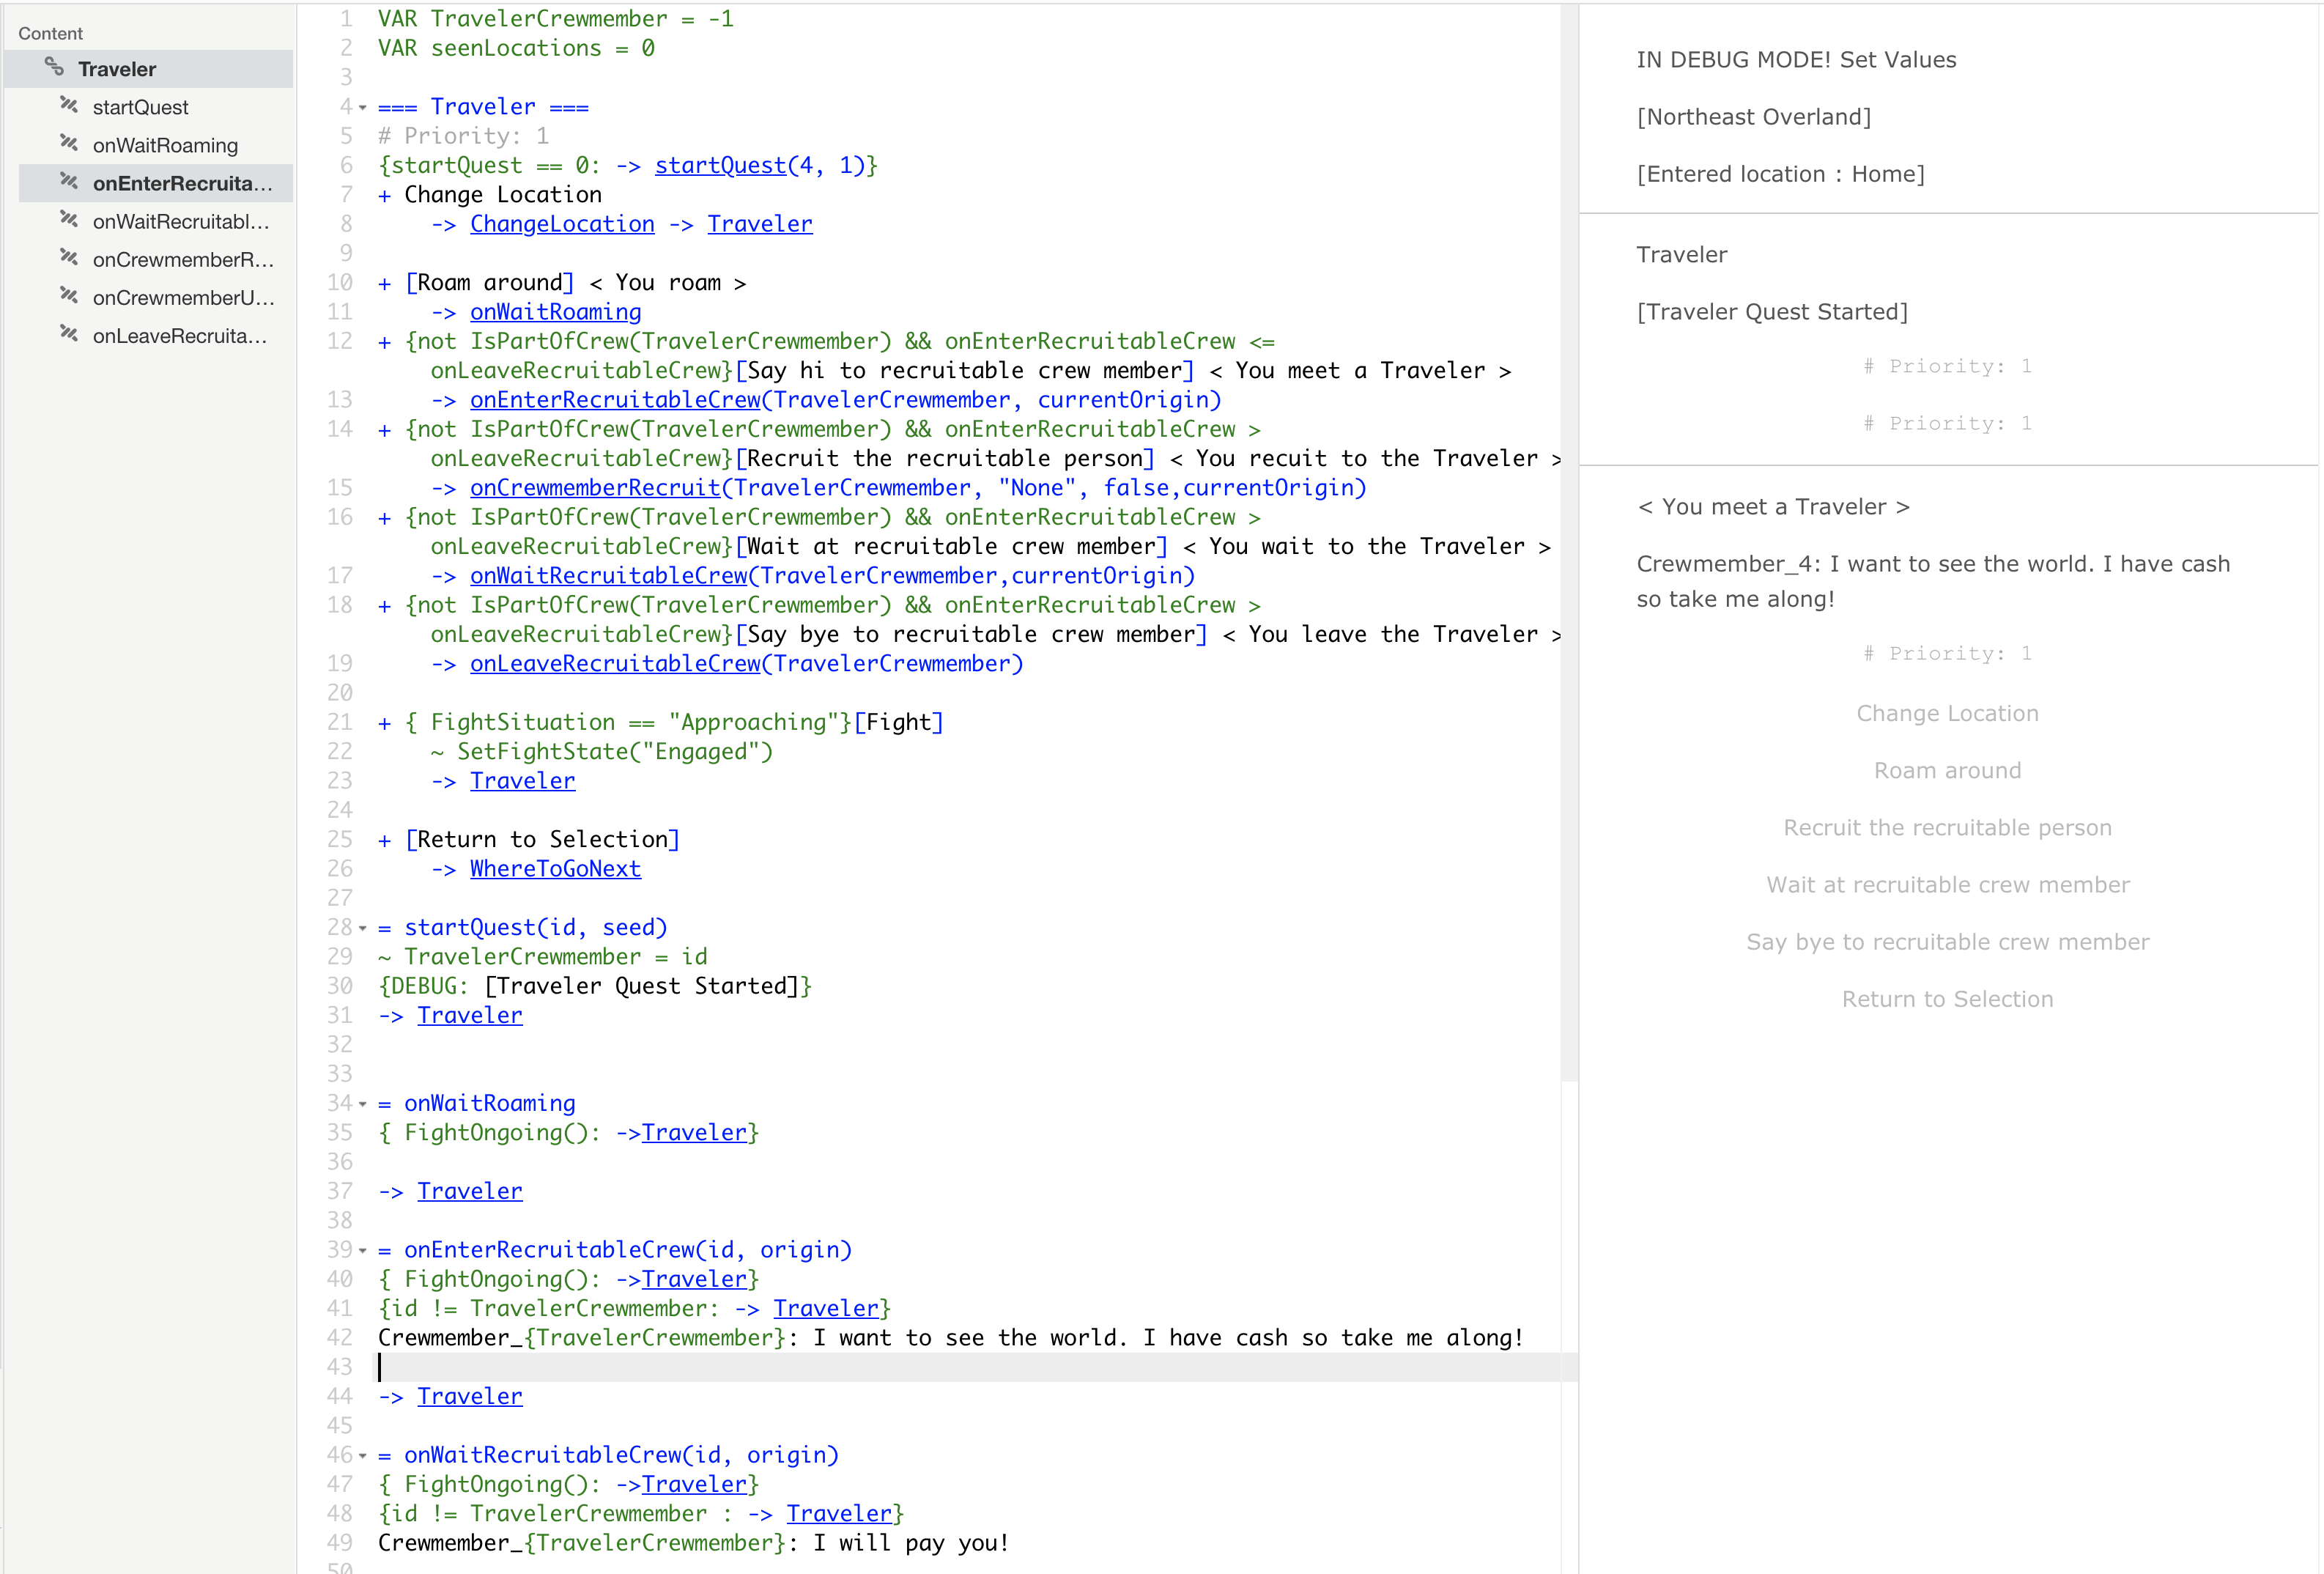Click the knot icon beside Traveler

point(54,67)
